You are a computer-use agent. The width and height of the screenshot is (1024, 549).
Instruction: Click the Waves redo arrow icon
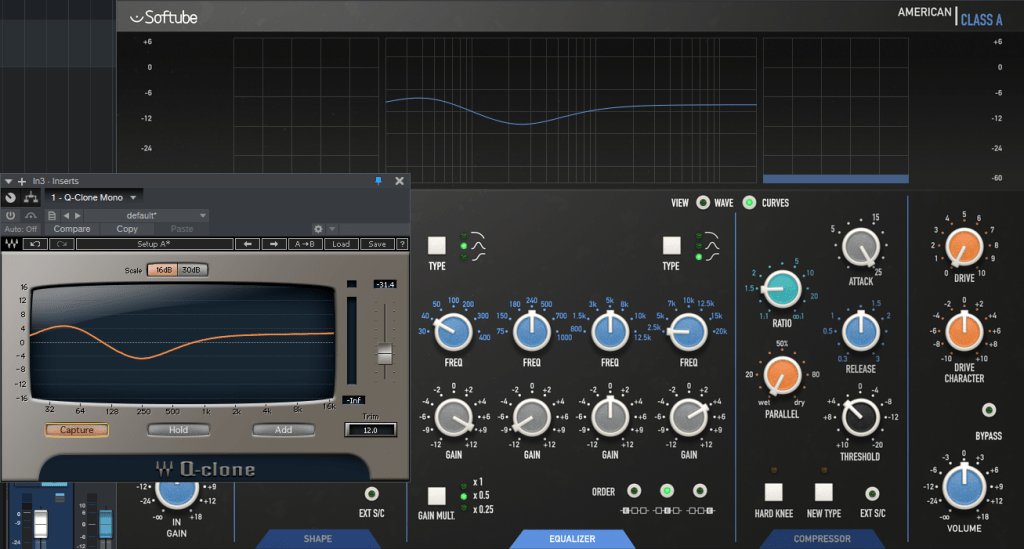coord(61,244)
